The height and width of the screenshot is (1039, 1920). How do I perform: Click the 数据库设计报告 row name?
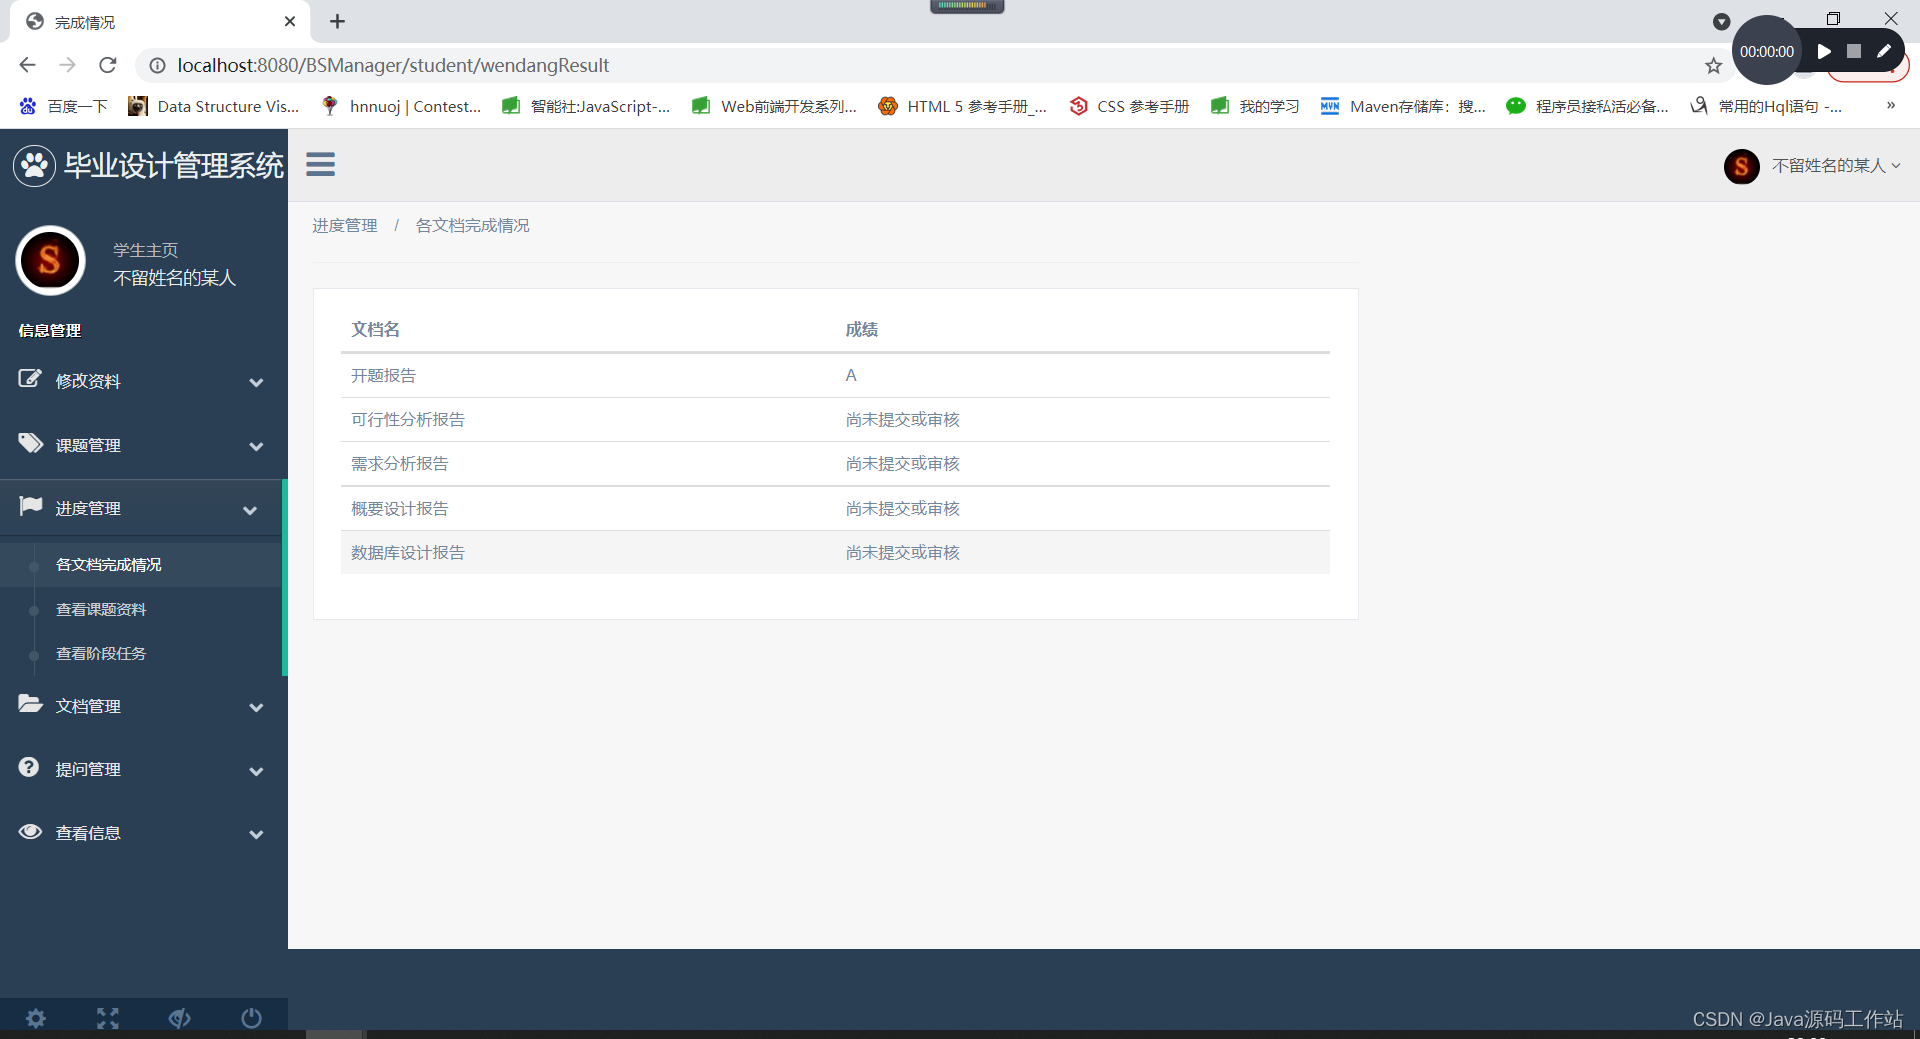[408, 552]
